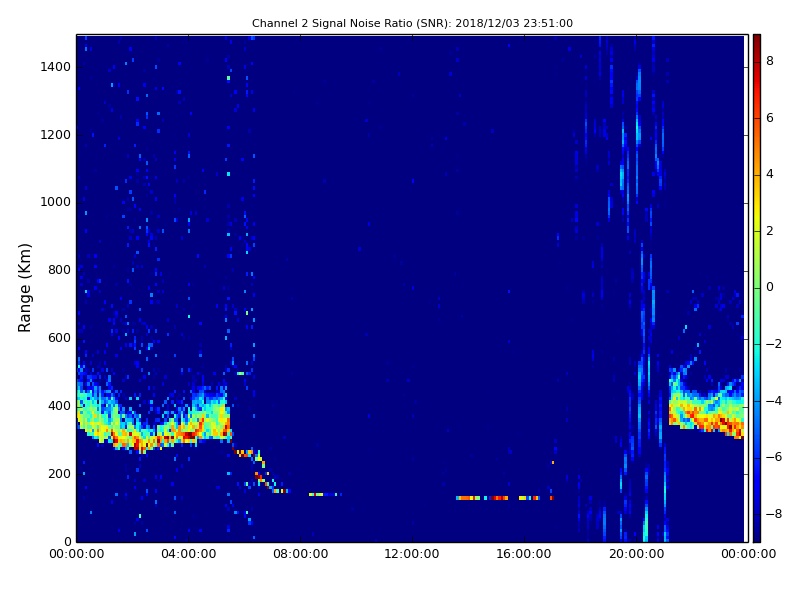Click the 16:00:00 time axis label
Screen dimensions: 800x600
(524, 554)
